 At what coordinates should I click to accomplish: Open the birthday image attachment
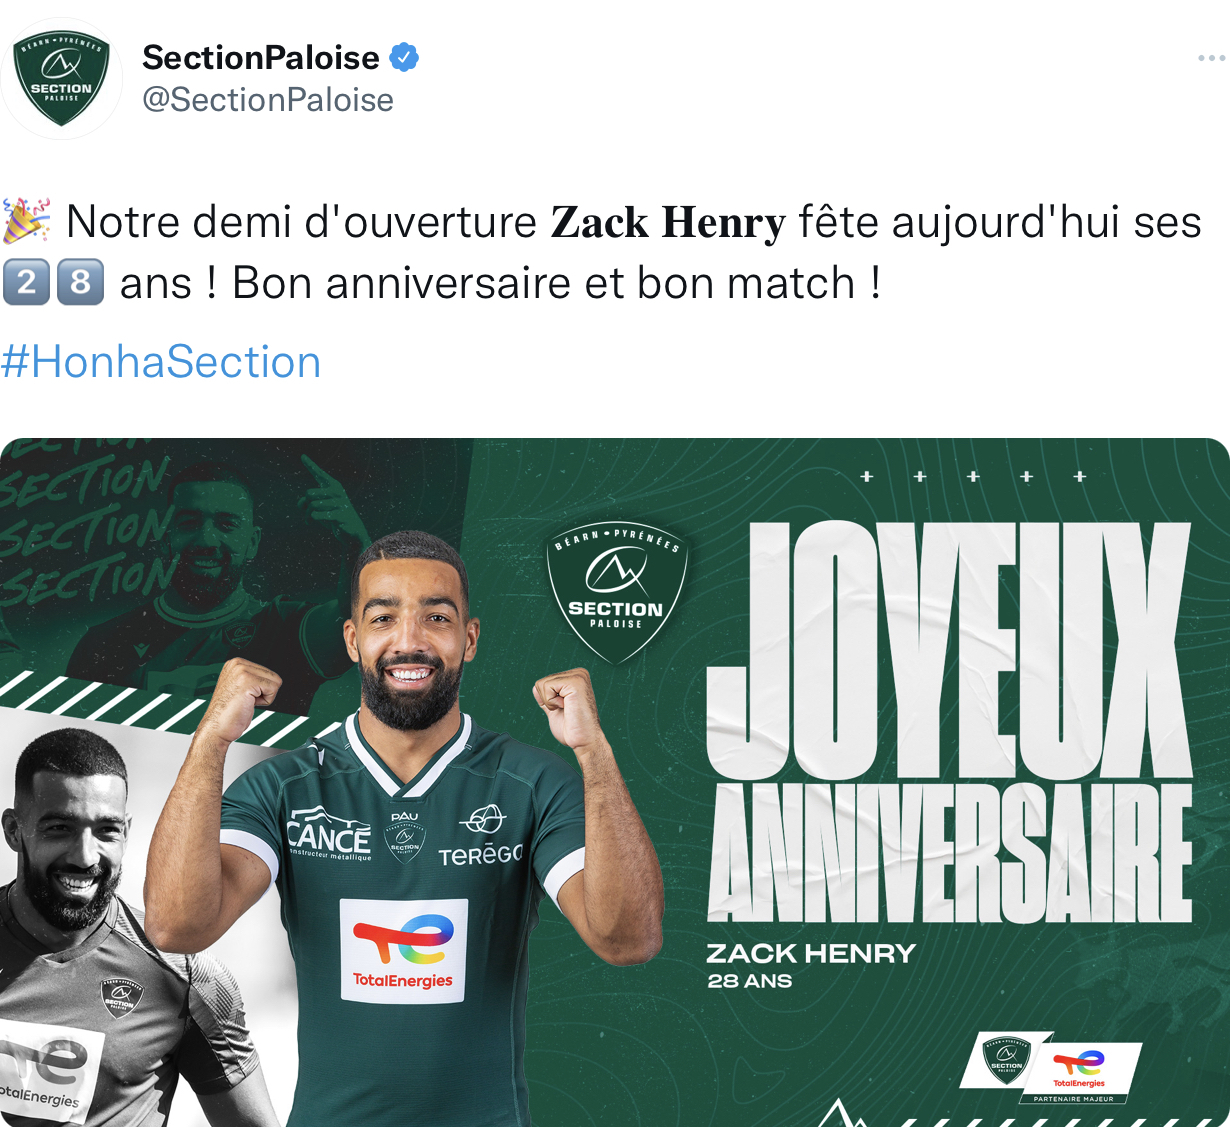pos(615,782)
